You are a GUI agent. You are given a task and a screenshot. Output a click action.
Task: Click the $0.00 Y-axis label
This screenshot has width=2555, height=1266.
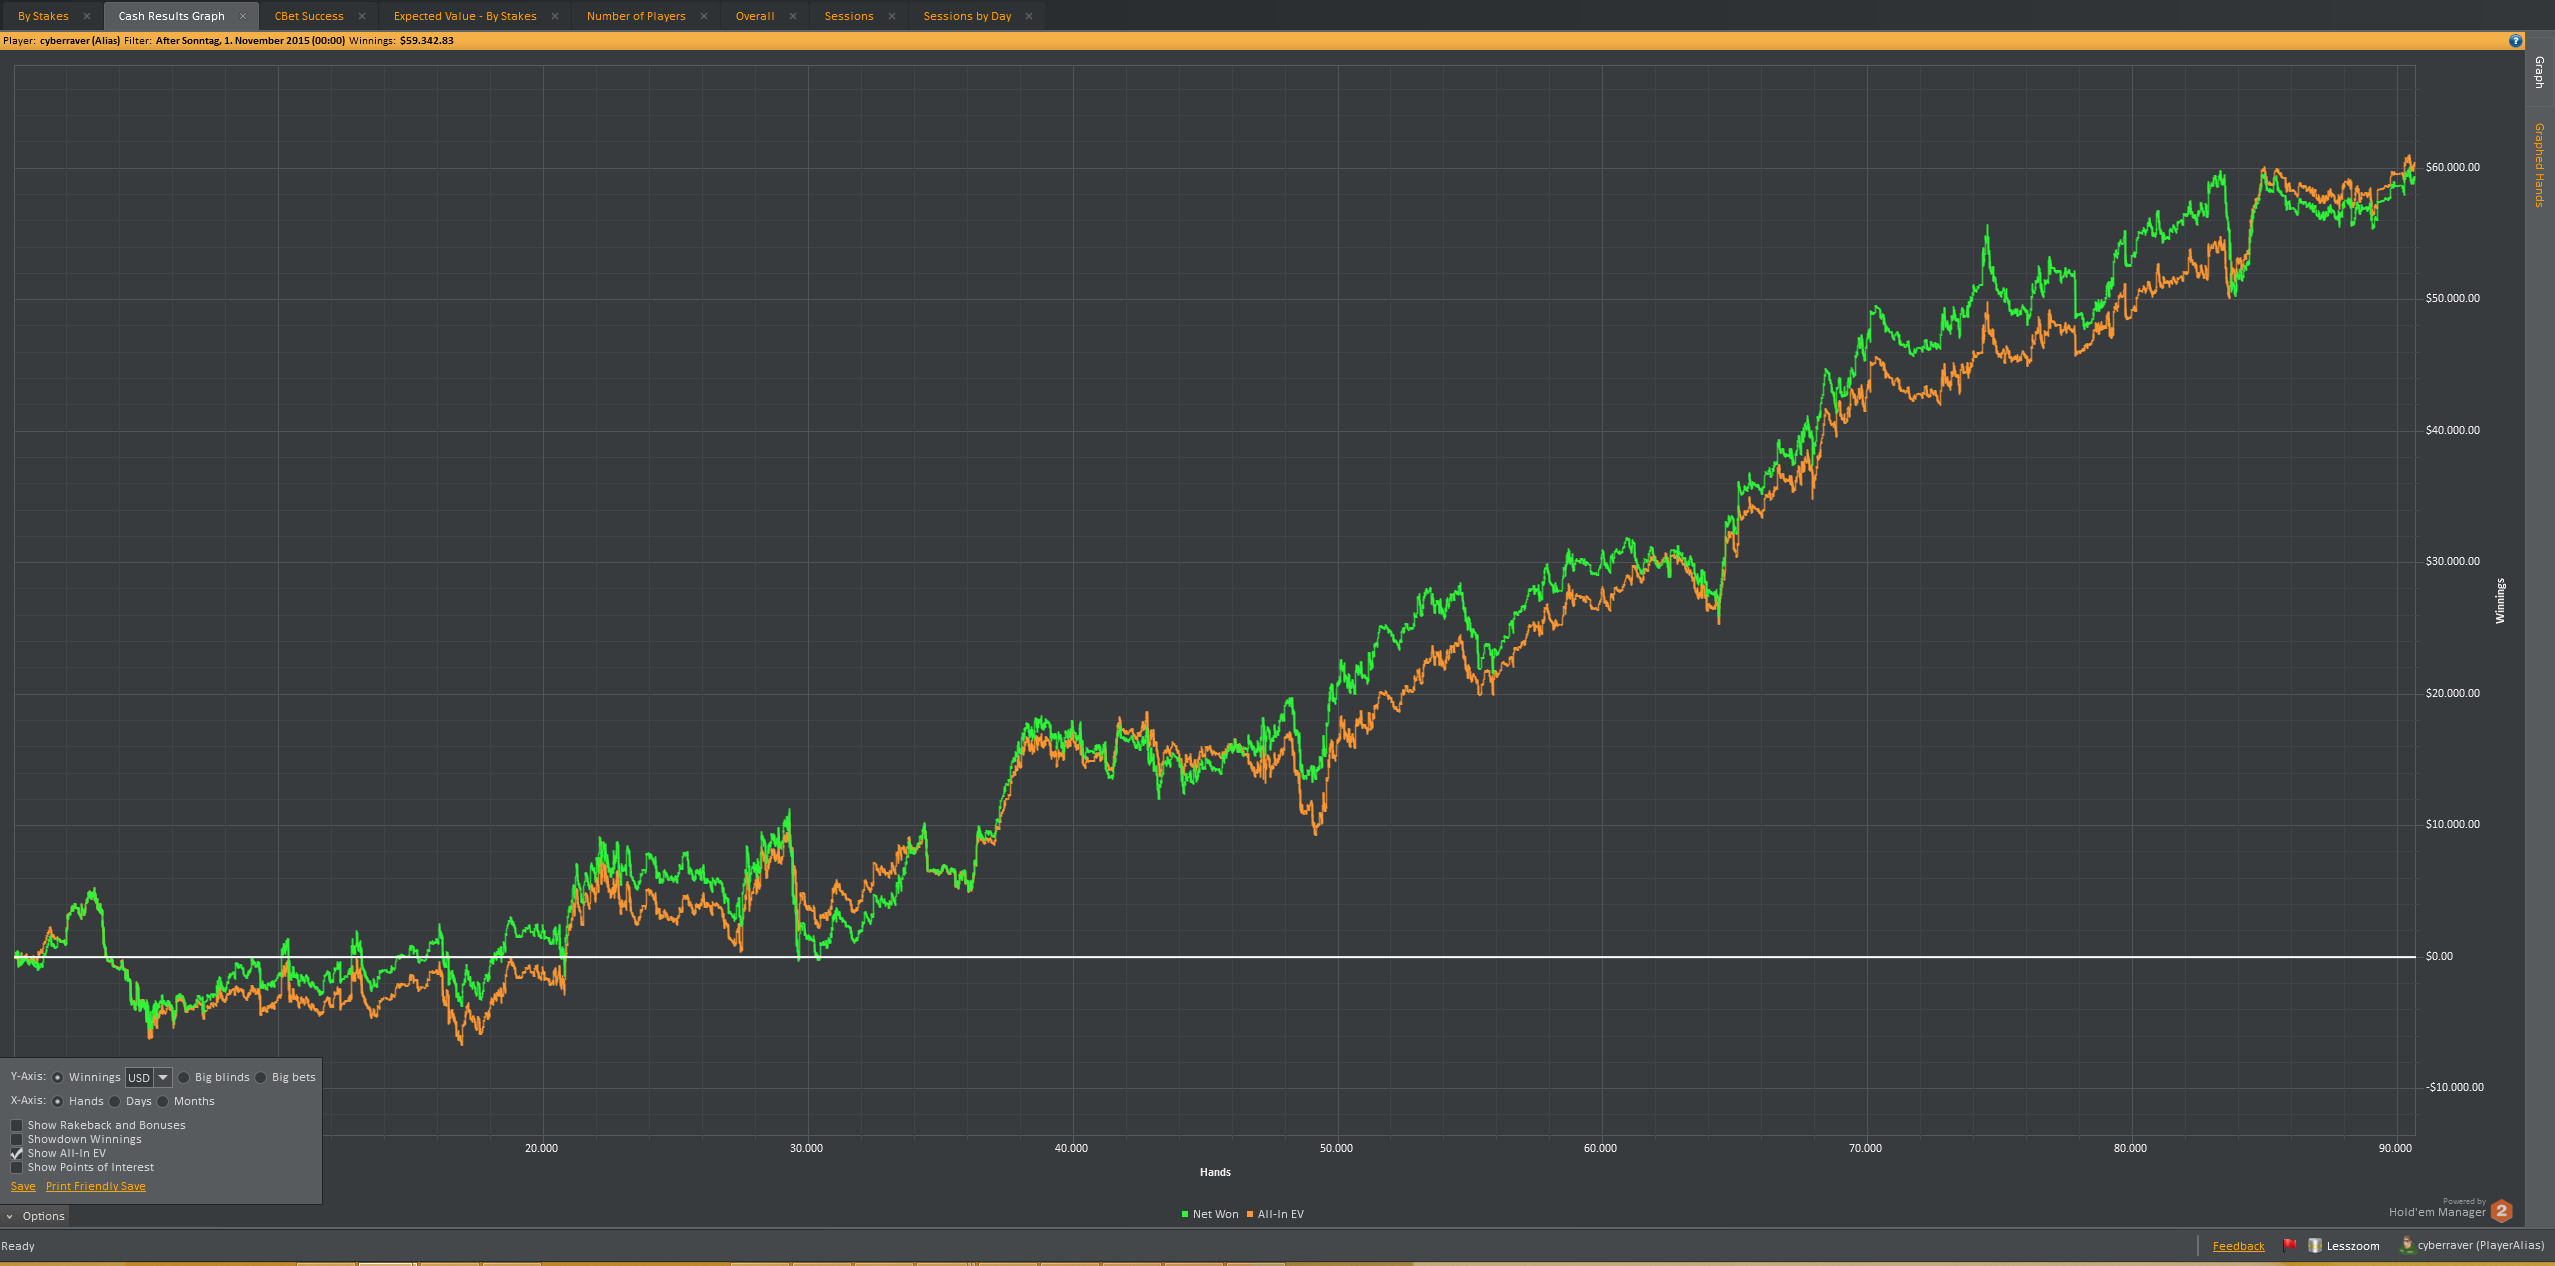click(2439, 956)
